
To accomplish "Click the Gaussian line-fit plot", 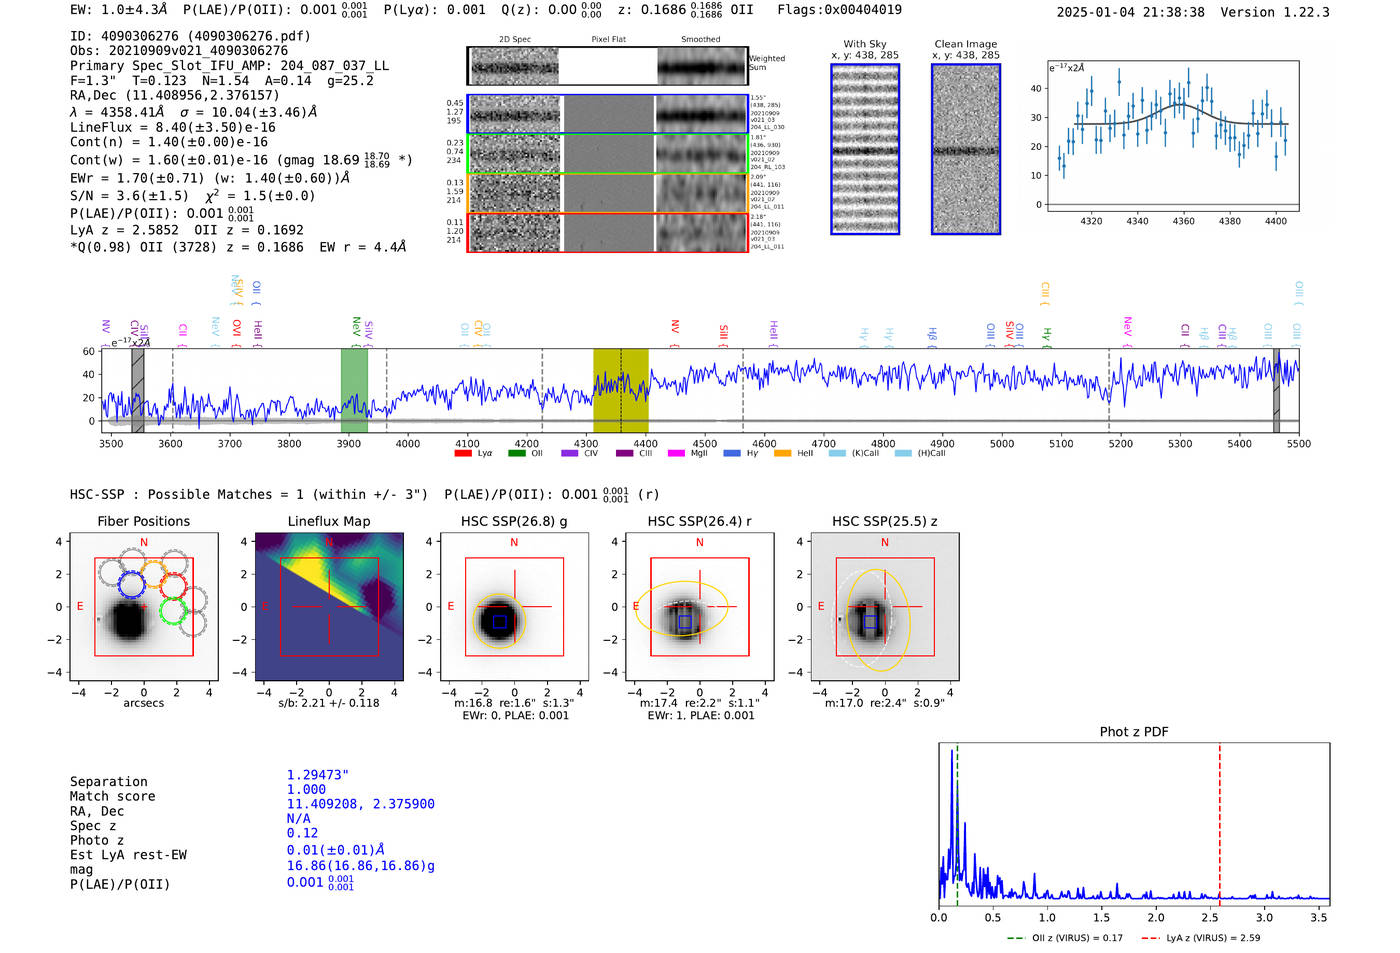I will (x=1172, y=137).
